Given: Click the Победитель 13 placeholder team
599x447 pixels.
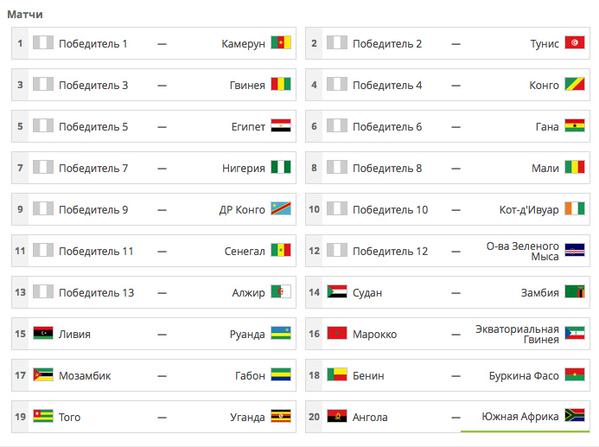Looking at the screenshot, I should tap(96, 293).
